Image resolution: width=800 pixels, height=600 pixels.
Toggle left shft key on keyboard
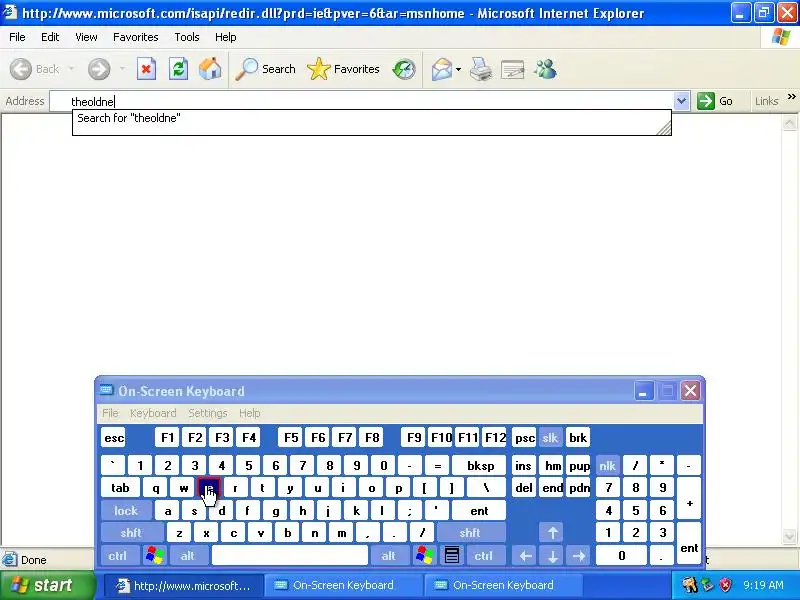pos(131,533)
